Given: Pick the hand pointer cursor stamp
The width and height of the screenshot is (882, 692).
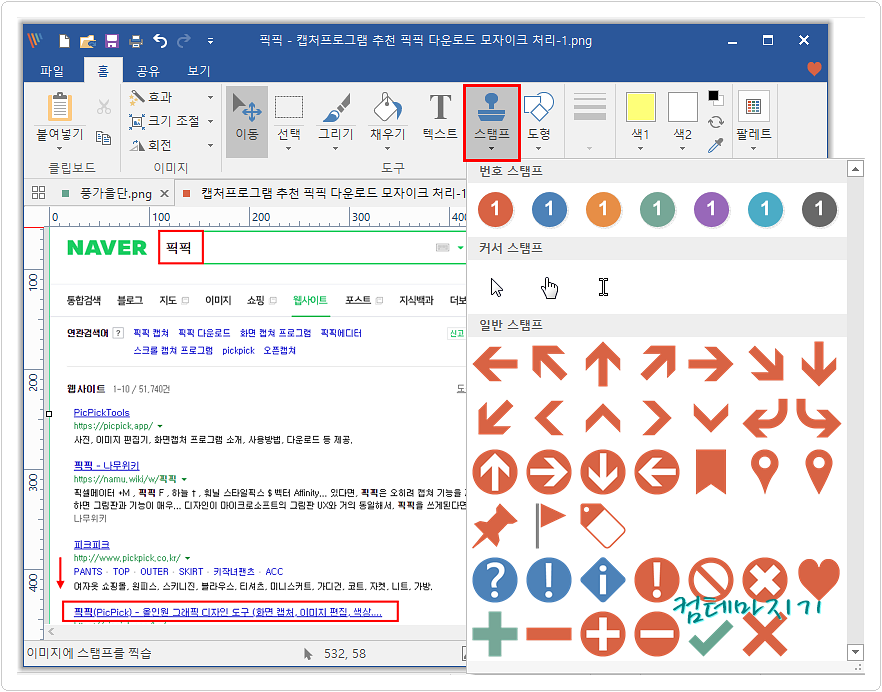Looking at the screenshot, I should [549, 287].
